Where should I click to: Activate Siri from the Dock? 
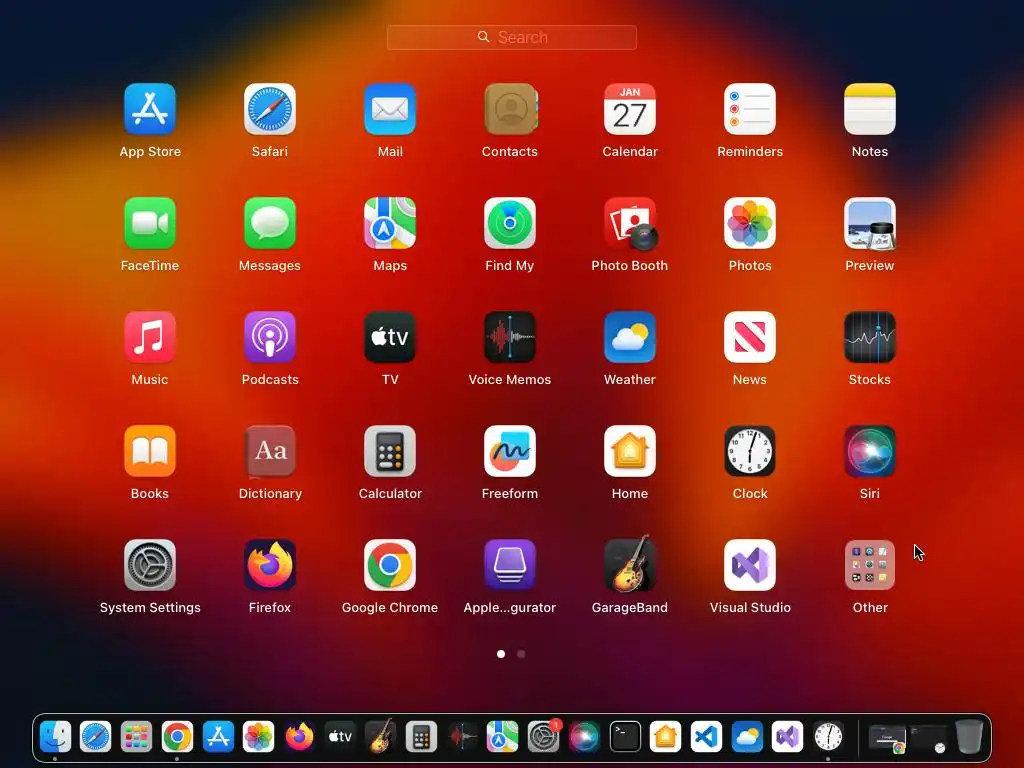coord(584,737)
